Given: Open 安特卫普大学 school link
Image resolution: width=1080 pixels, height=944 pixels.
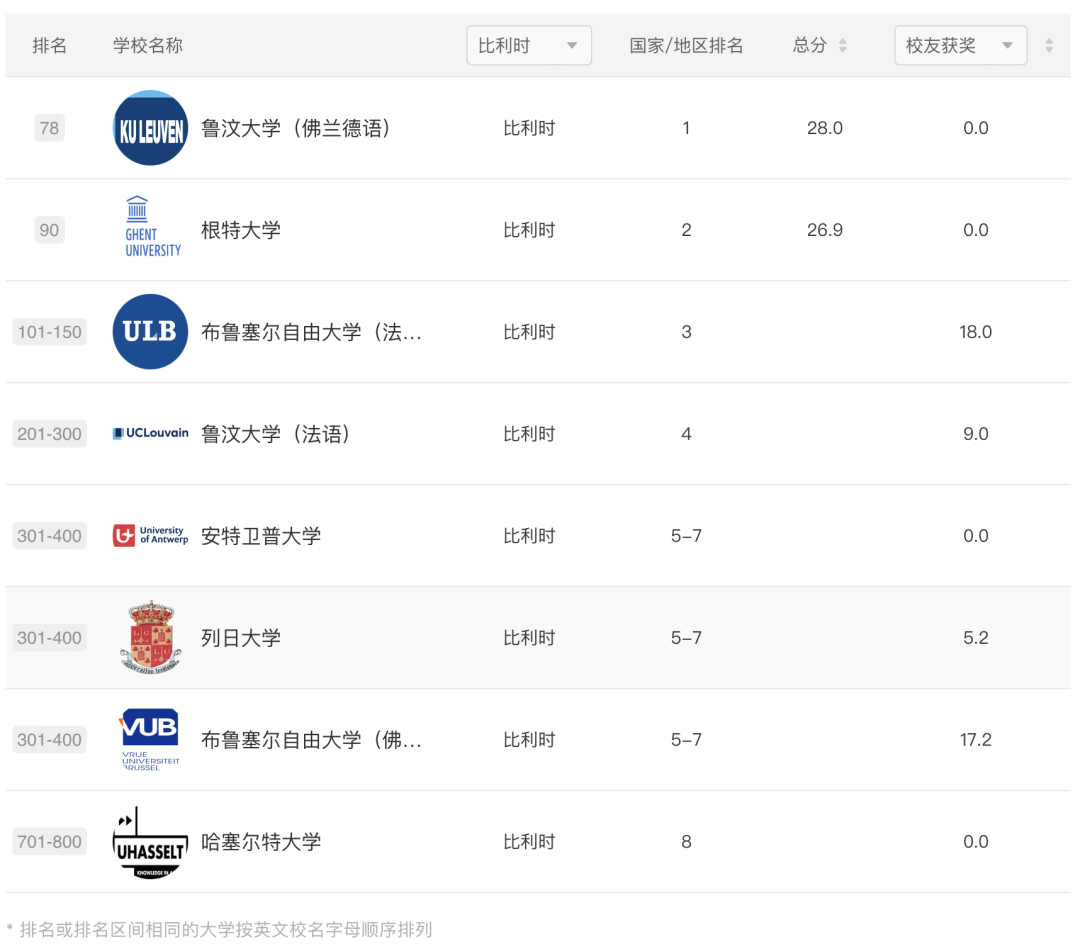Looking at the screenshot, I should click(261, 536).
